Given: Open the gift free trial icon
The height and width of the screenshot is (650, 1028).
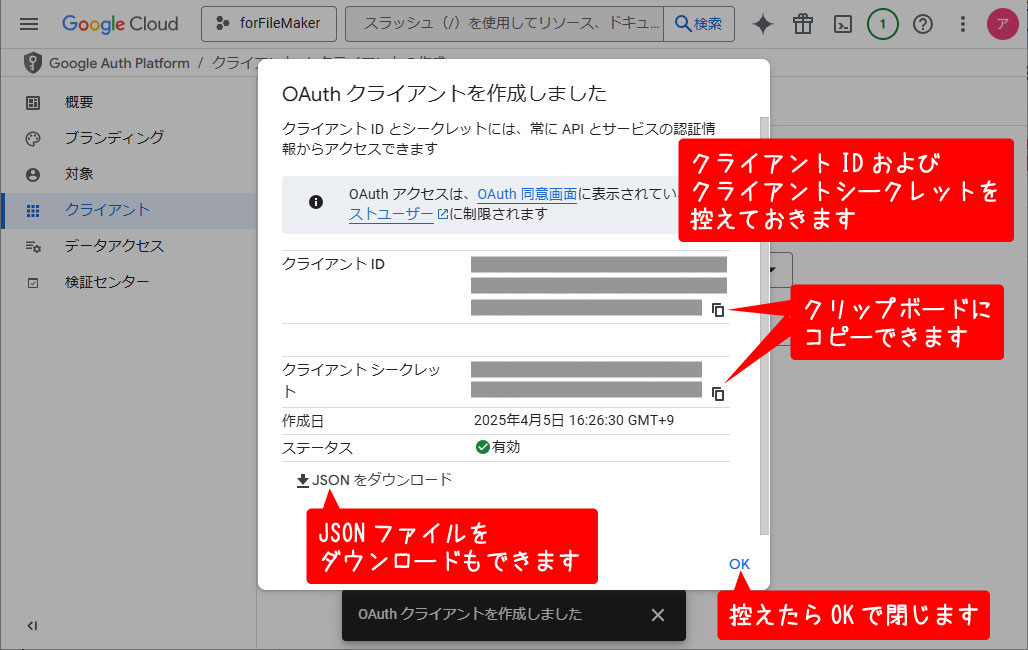Looking at the screenshot, I should pos(802,24).
